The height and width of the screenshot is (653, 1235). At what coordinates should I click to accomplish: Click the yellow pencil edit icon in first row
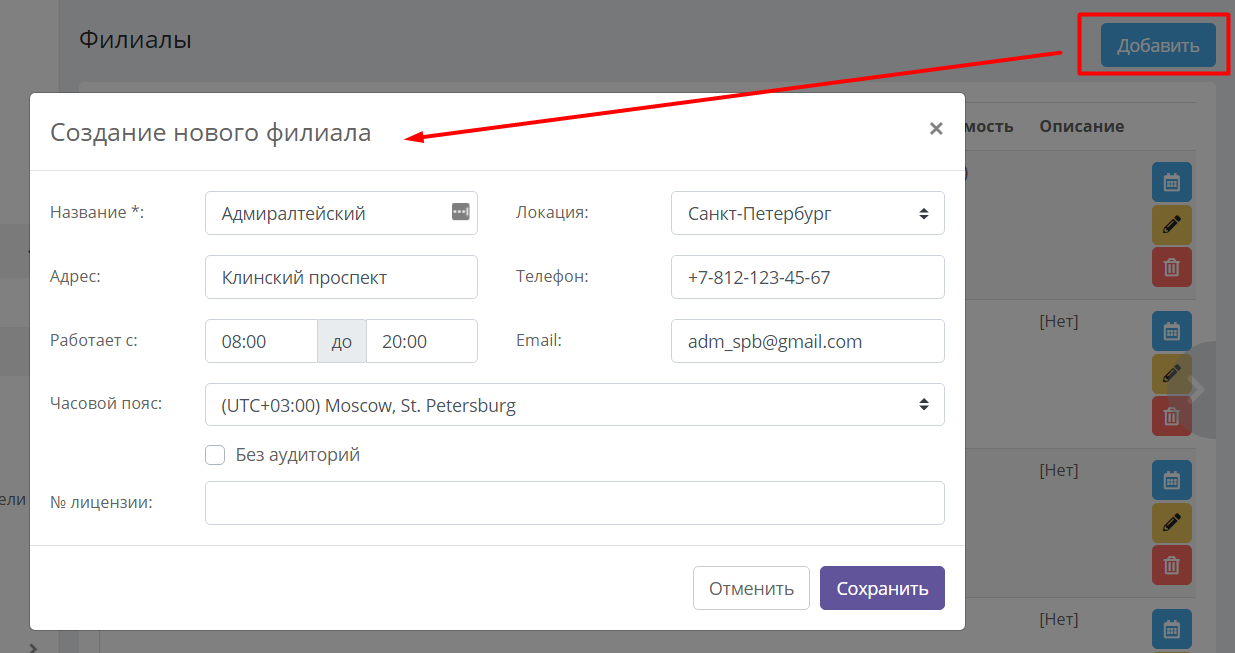point(1171,225)
